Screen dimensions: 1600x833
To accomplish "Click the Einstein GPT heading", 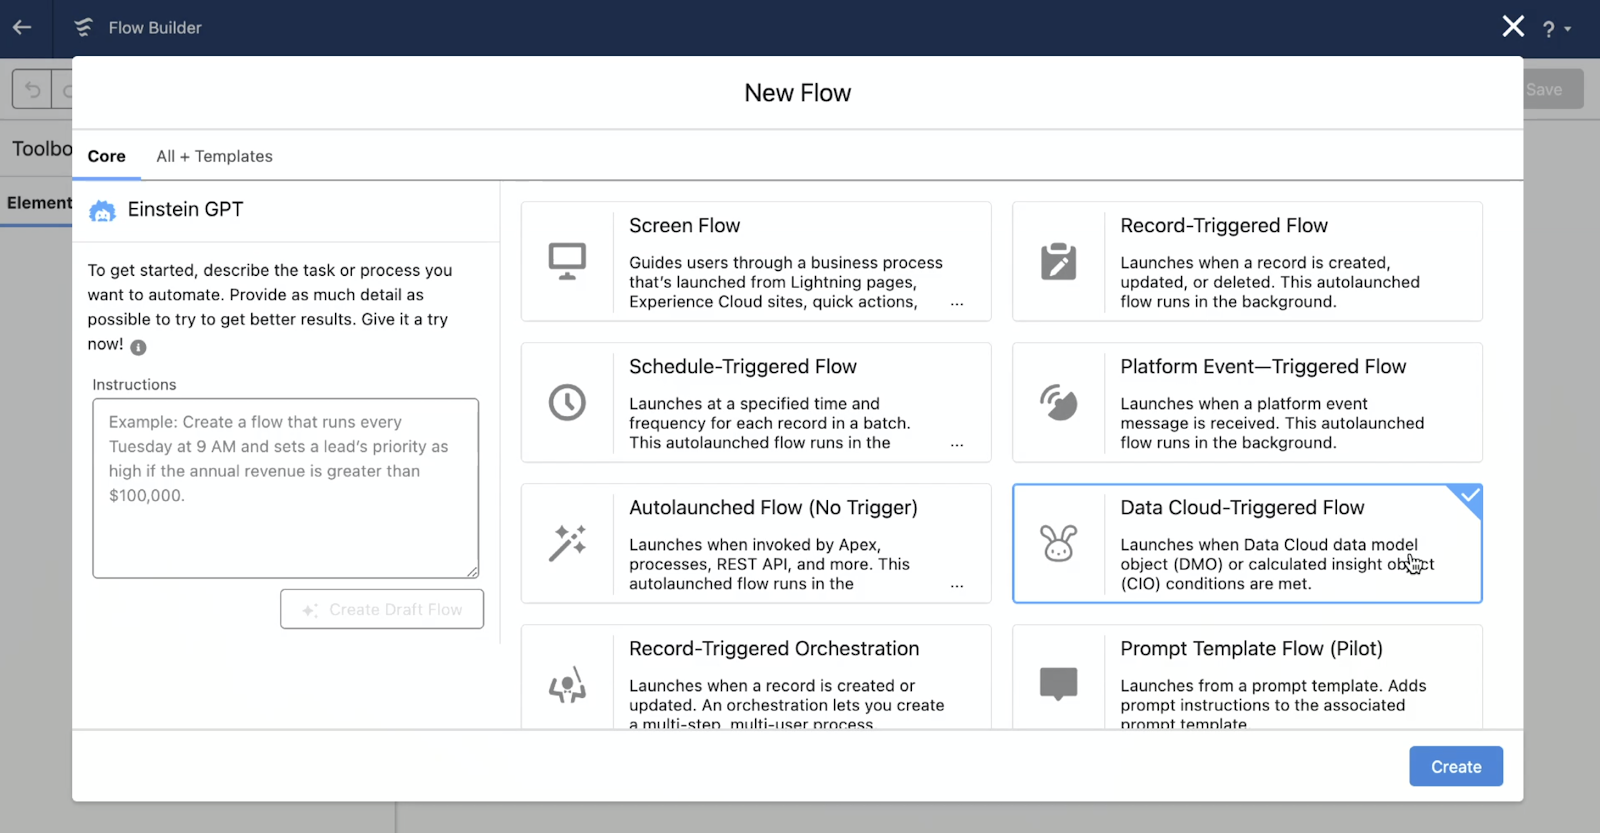I will [185, 209].
